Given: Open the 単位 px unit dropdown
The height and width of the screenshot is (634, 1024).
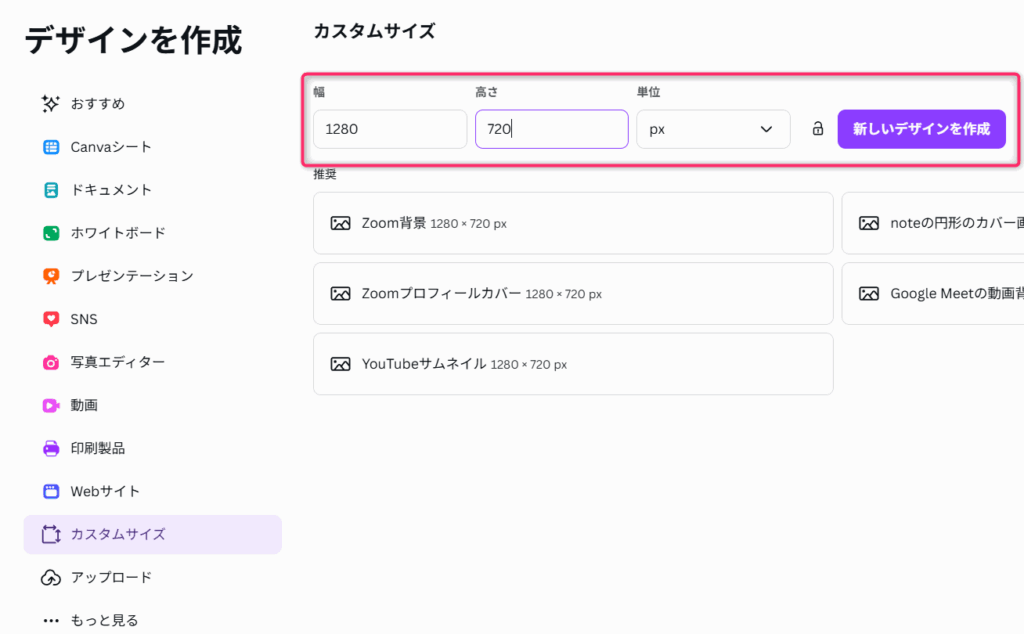Looking at the screenshot, I should 712,129.
